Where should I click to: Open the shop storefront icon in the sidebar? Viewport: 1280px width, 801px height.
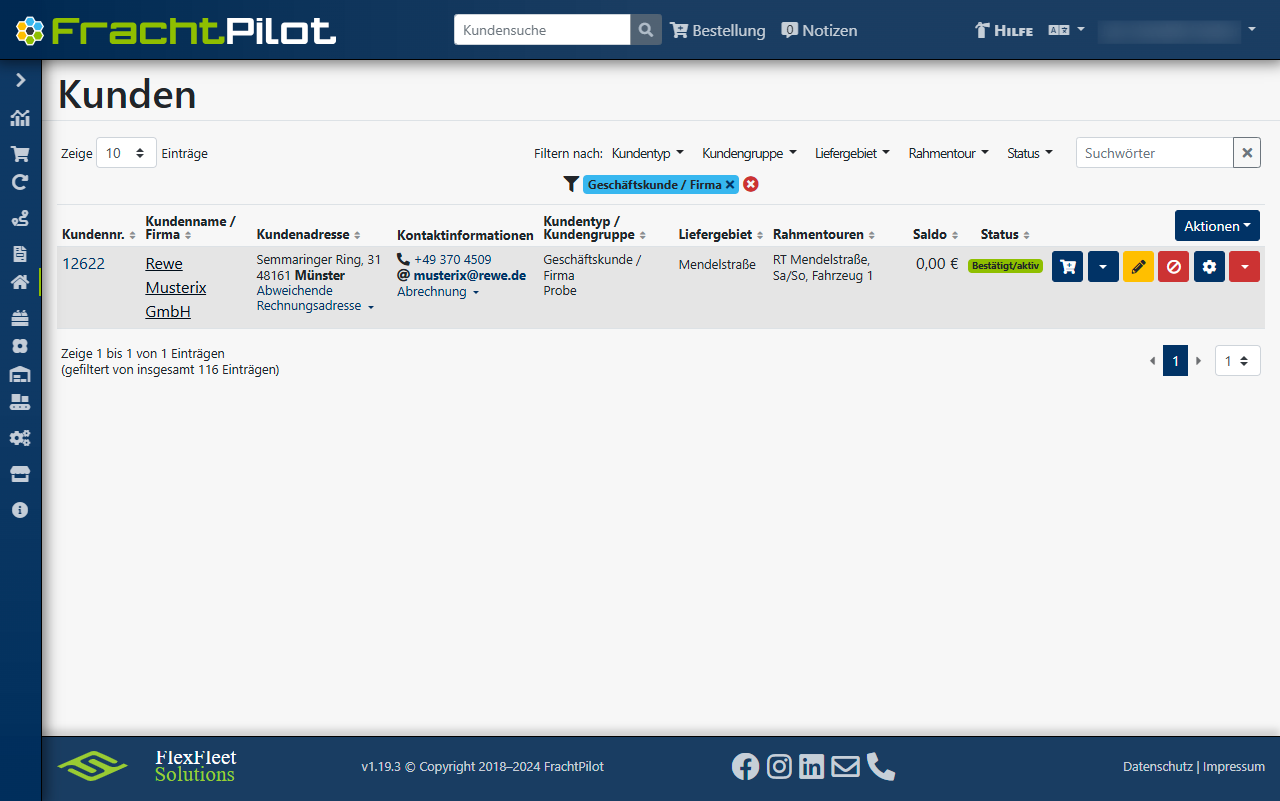[20, 474]
